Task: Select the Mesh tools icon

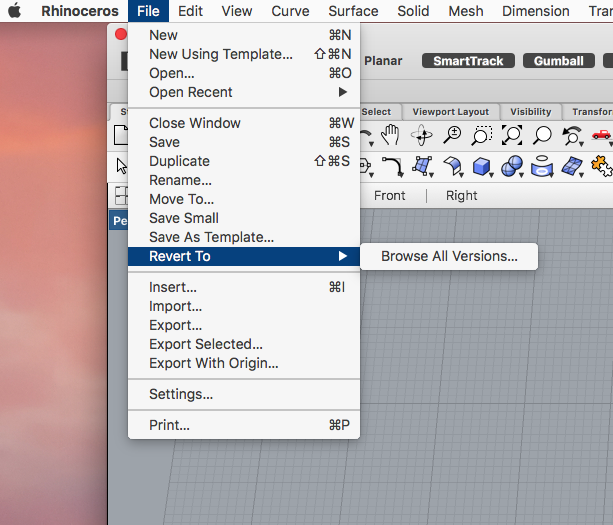Action: point(572,166)
